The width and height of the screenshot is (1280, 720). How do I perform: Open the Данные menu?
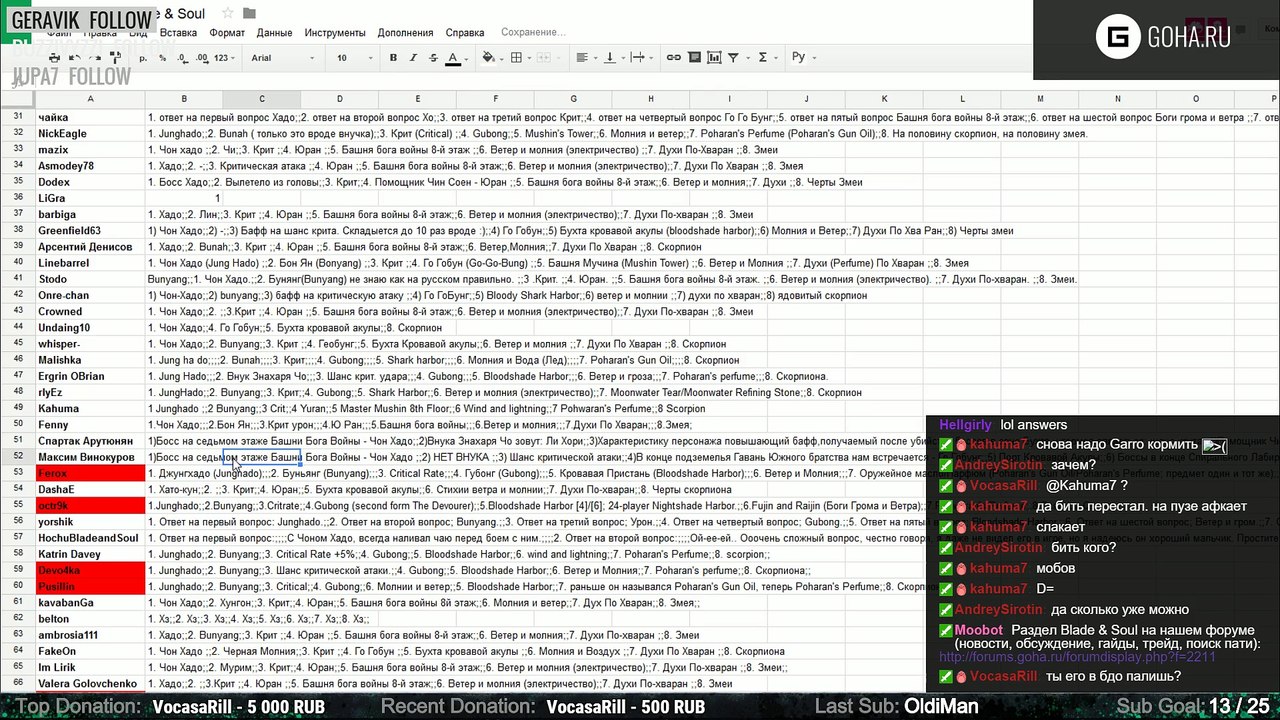pyautogui.click(x=274, y=32)
